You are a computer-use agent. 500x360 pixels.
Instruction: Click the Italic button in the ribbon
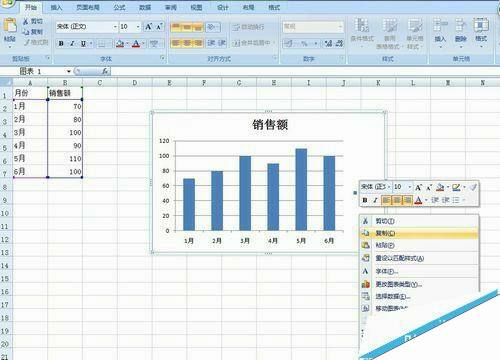[72, 43]
